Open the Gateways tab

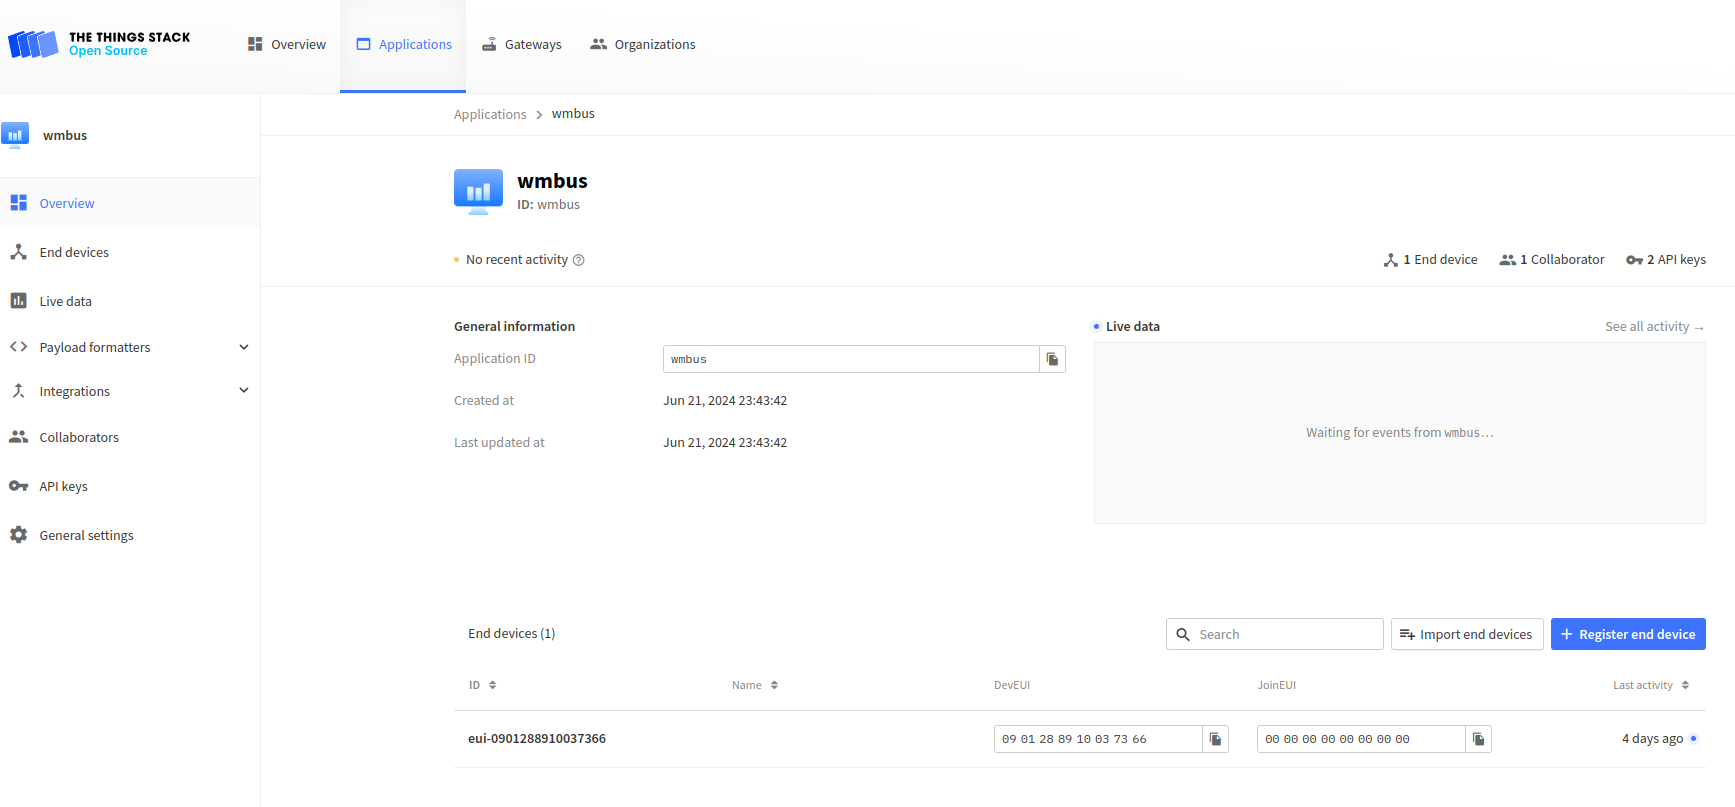point(521,45)
